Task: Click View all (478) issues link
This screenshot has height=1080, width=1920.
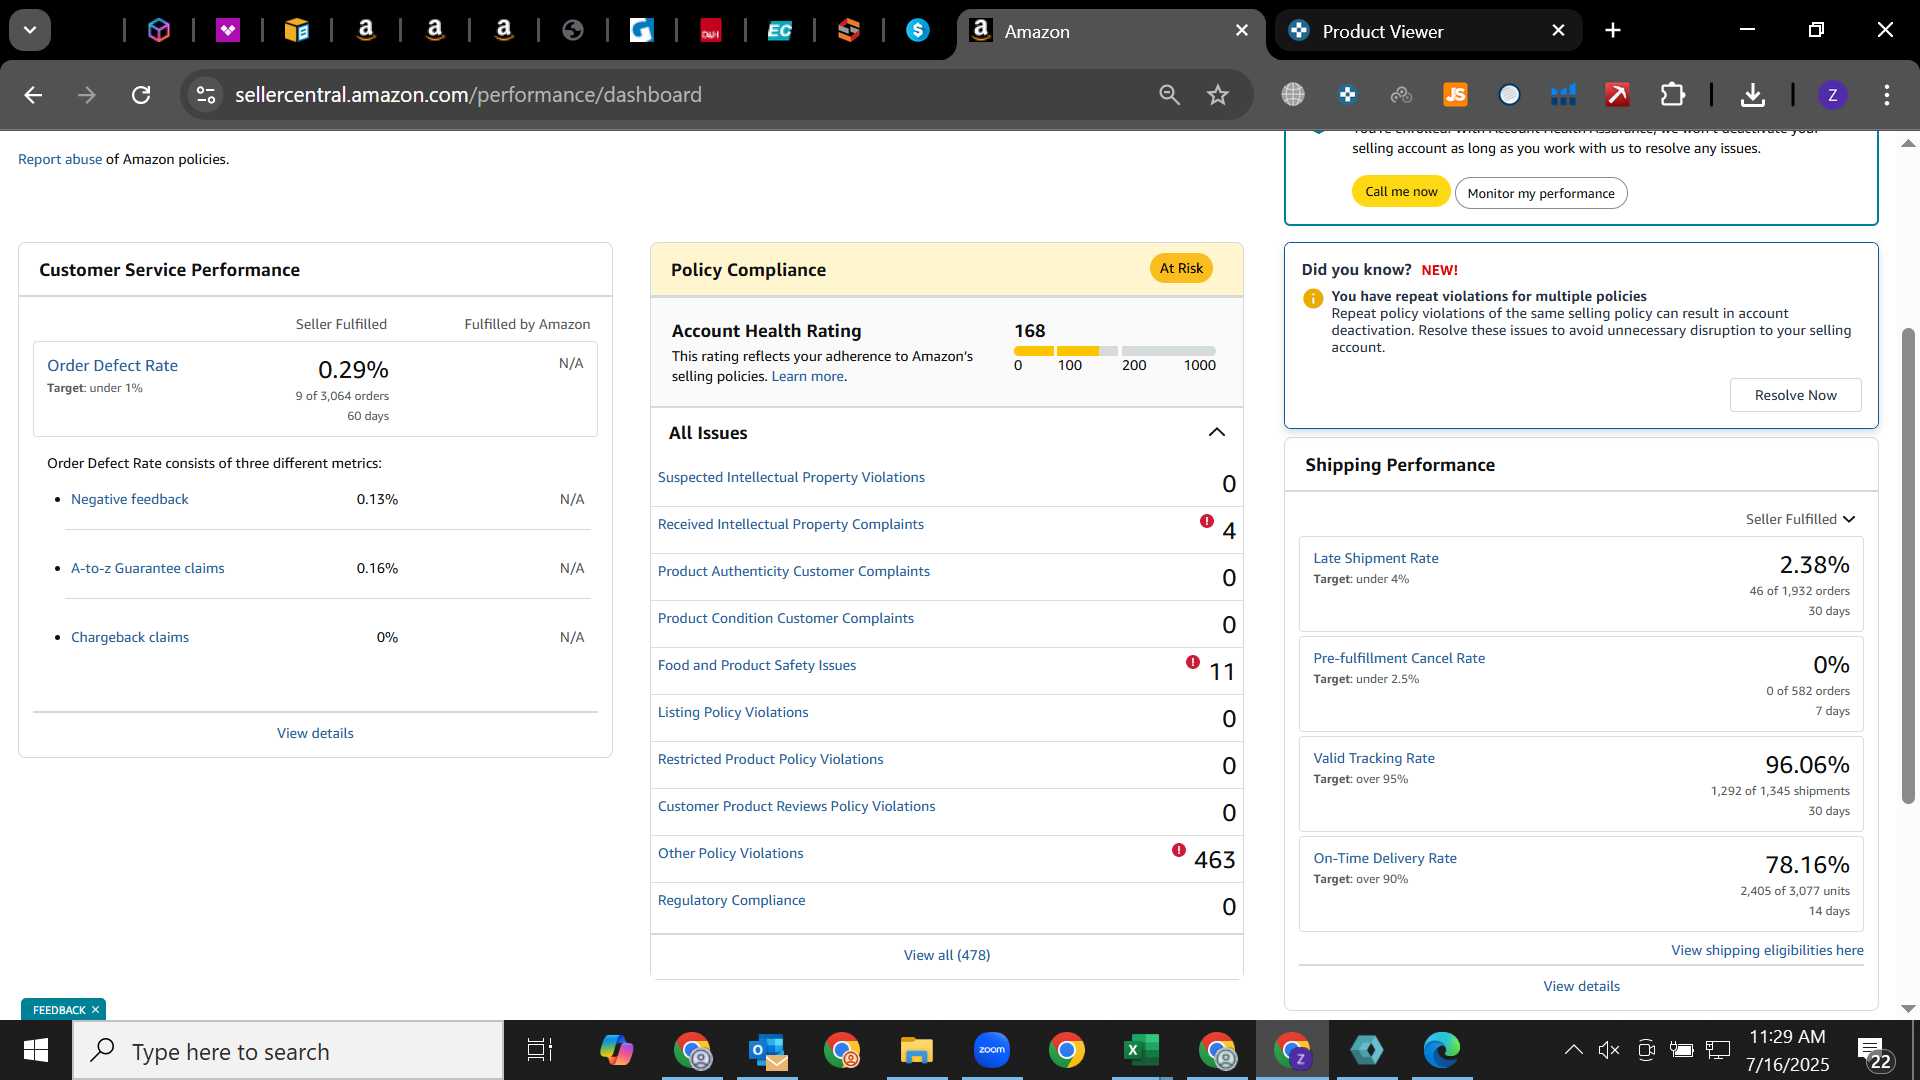Action: 947,955
